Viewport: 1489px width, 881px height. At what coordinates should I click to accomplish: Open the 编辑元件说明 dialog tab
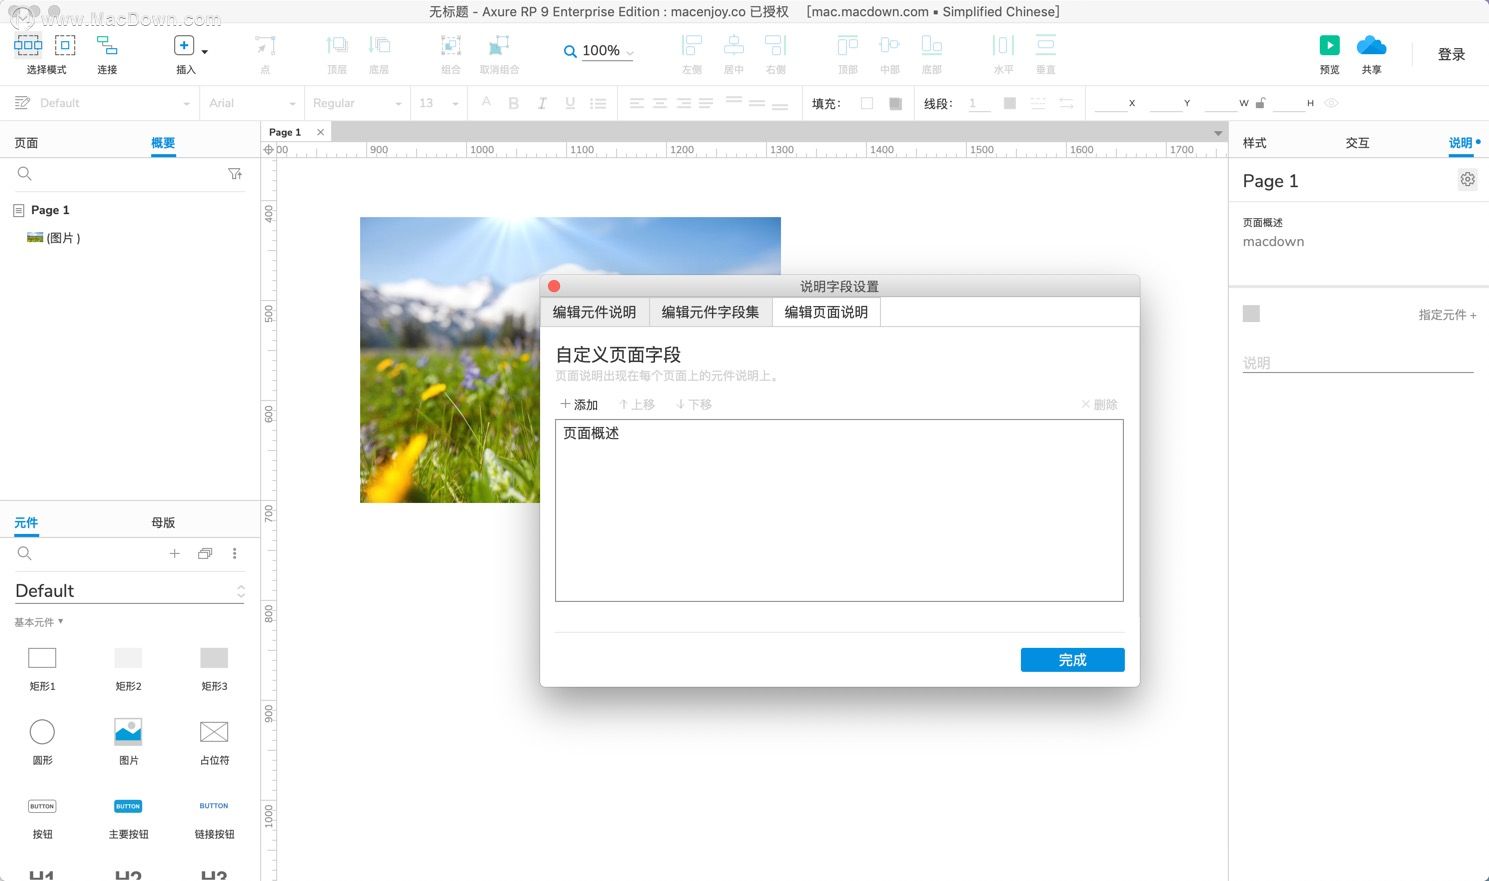point(594,312)
